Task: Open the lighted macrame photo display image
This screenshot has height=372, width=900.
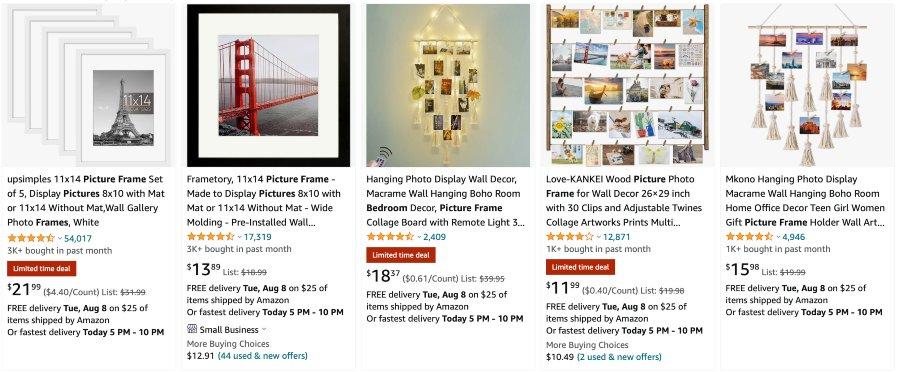Action: 448,85
